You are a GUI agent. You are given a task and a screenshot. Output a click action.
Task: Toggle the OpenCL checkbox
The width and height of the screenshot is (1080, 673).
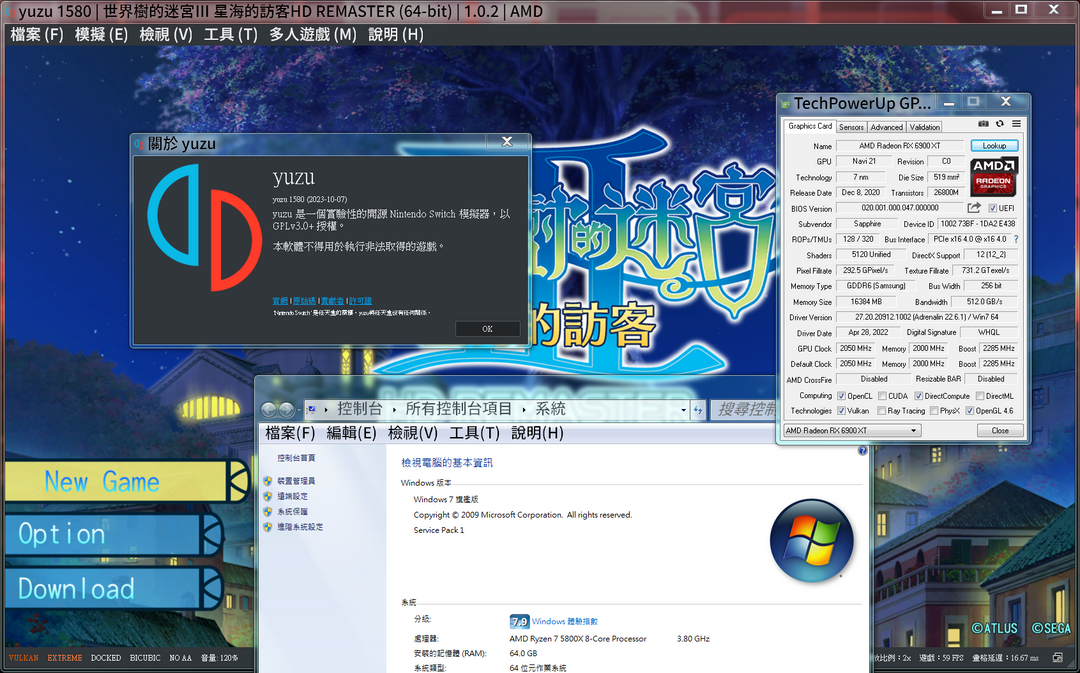point(841,396)
